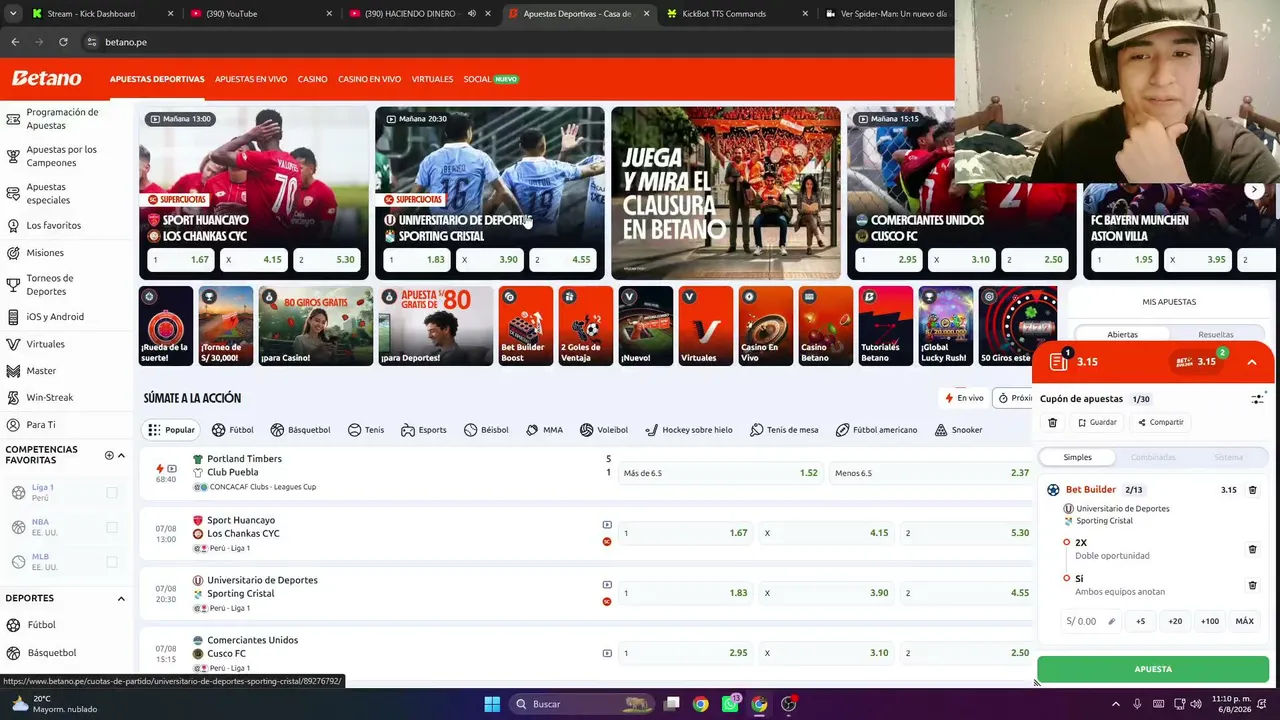Reload the page with the browser refresh icon
The height and width of the screenshot is (720, 1280).
(x=63, y=42)
